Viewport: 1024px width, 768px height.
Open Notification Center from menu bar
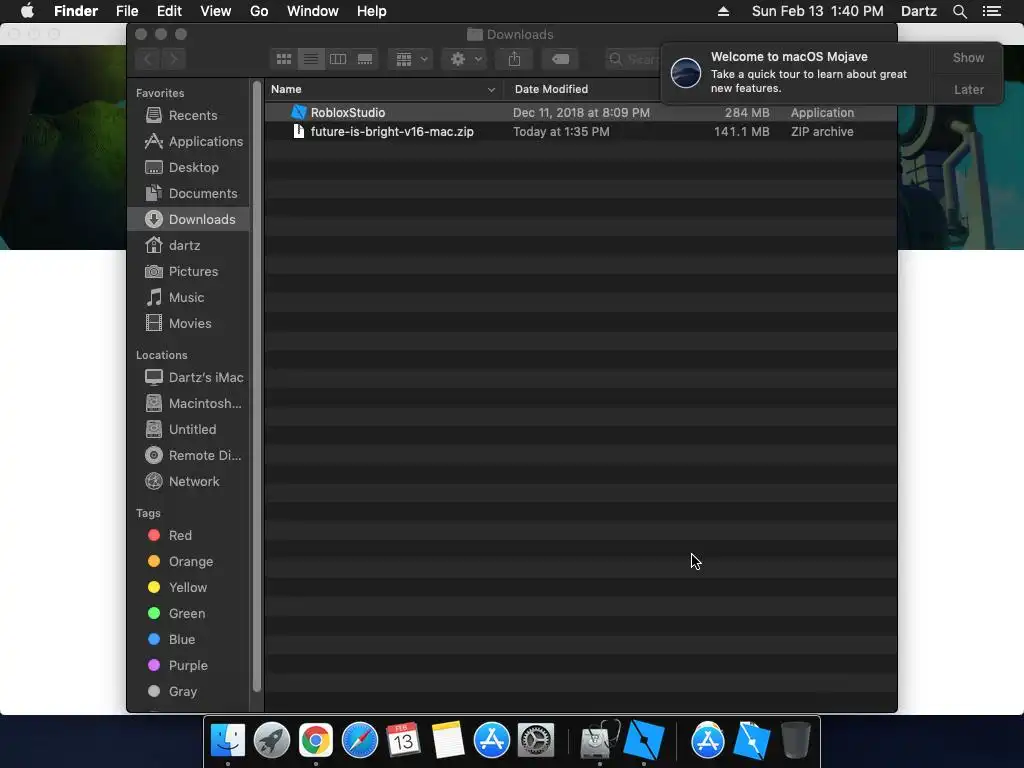pos(992,11)
